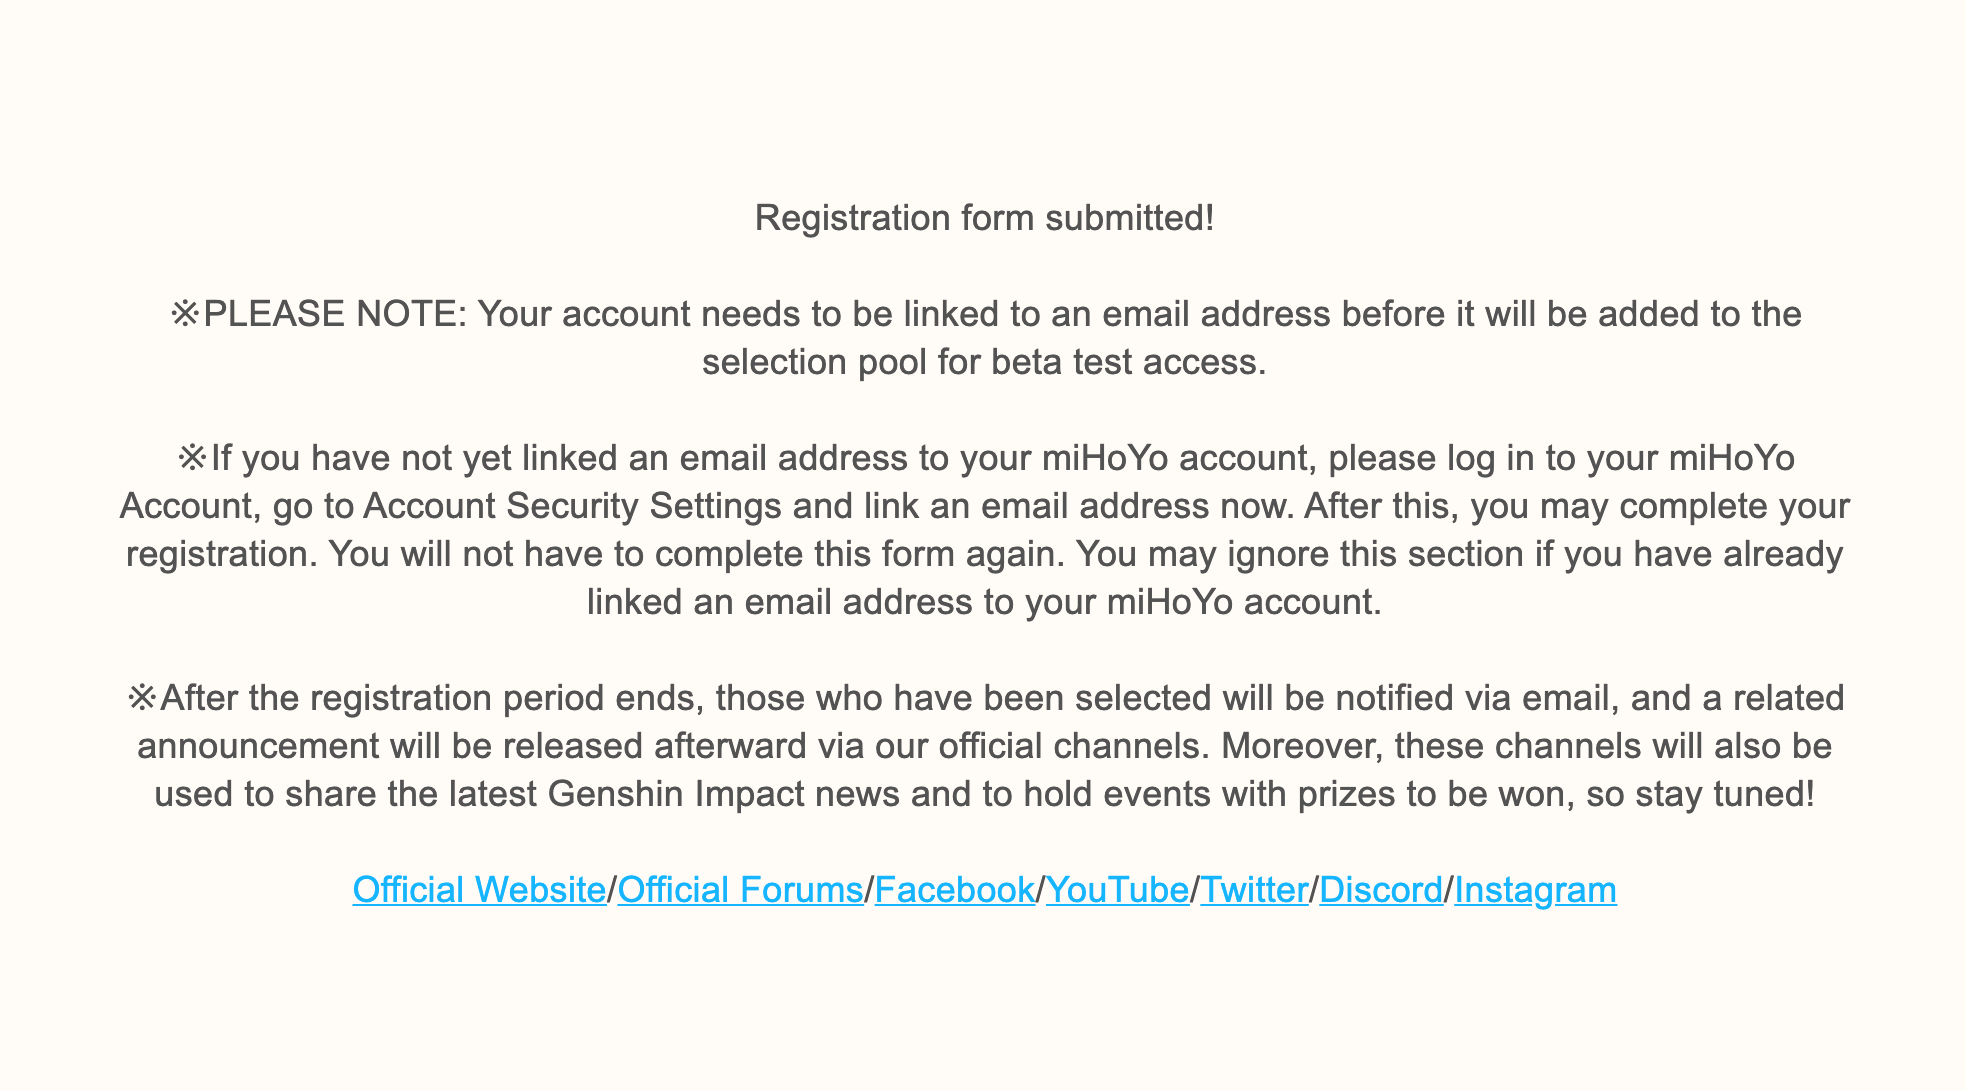Visit the Official Forums link
Screen dimensions: 1966x1090
[x=740, y=890]
